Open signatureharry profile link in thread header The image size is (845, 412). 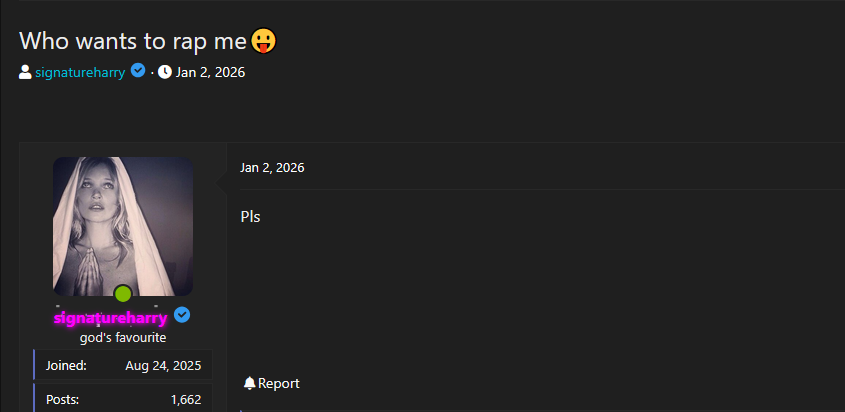tap(80, 72)
